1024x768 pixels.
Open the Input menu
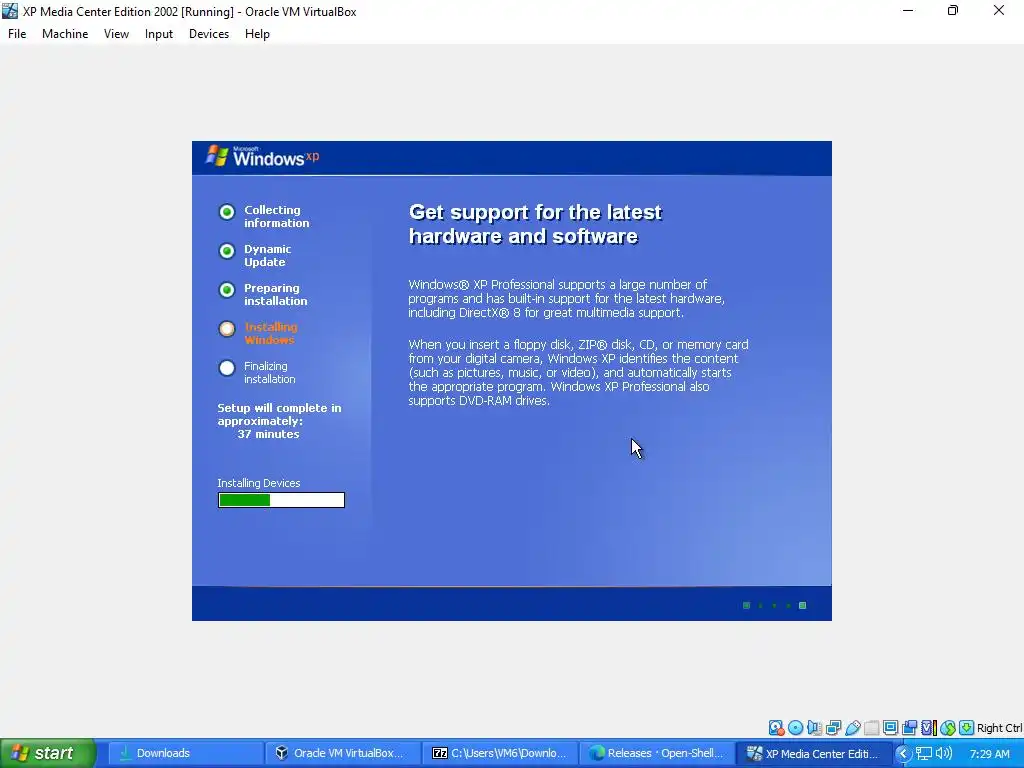pyautogui.click(x=159, y=34)
